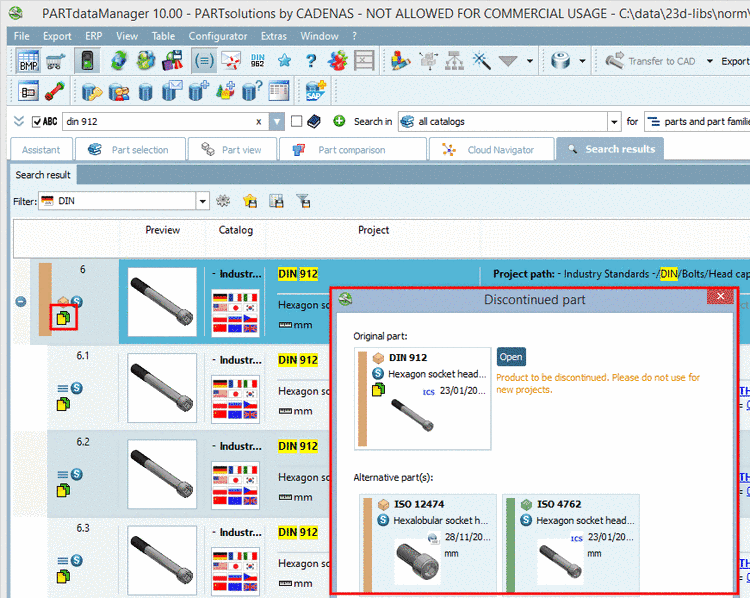Select the DIN 912 original part card
This screenshot has height=598, width=750.
pos(422,399)
